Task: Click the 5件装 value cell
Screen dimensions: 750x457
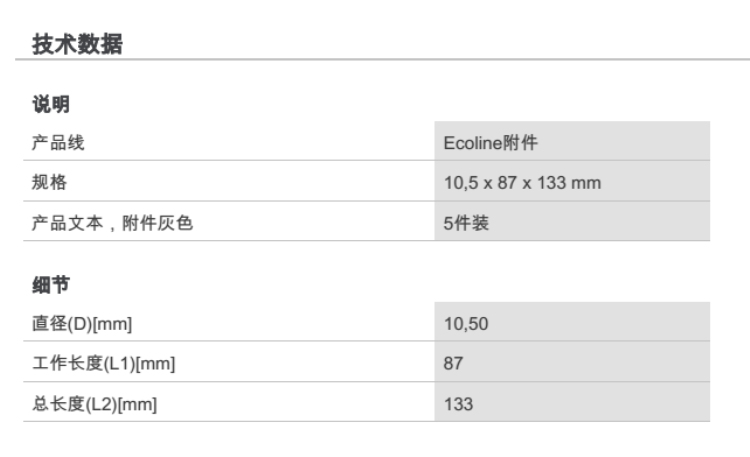Action: tap(466, 224)
